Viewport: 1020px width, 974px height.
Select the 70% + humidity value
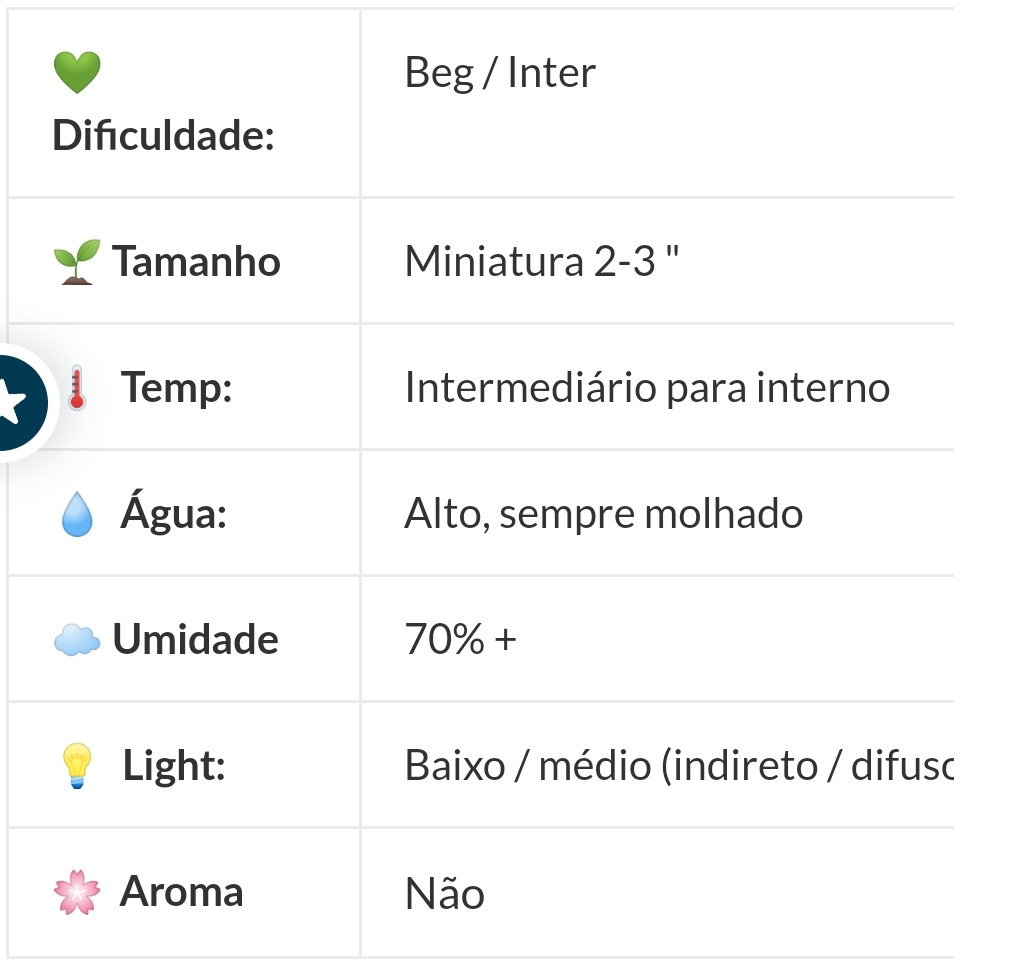tap(461, 640)
